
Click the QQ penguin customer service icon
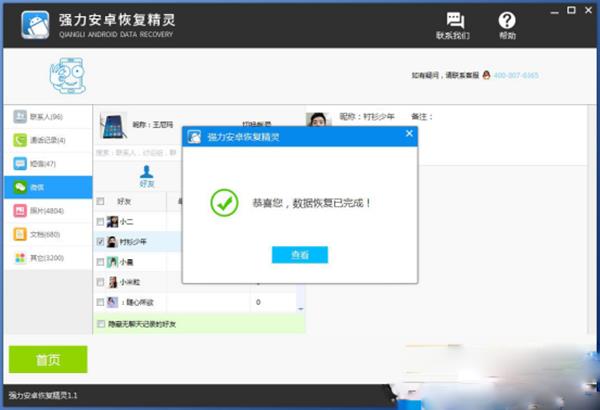(485, 76)
